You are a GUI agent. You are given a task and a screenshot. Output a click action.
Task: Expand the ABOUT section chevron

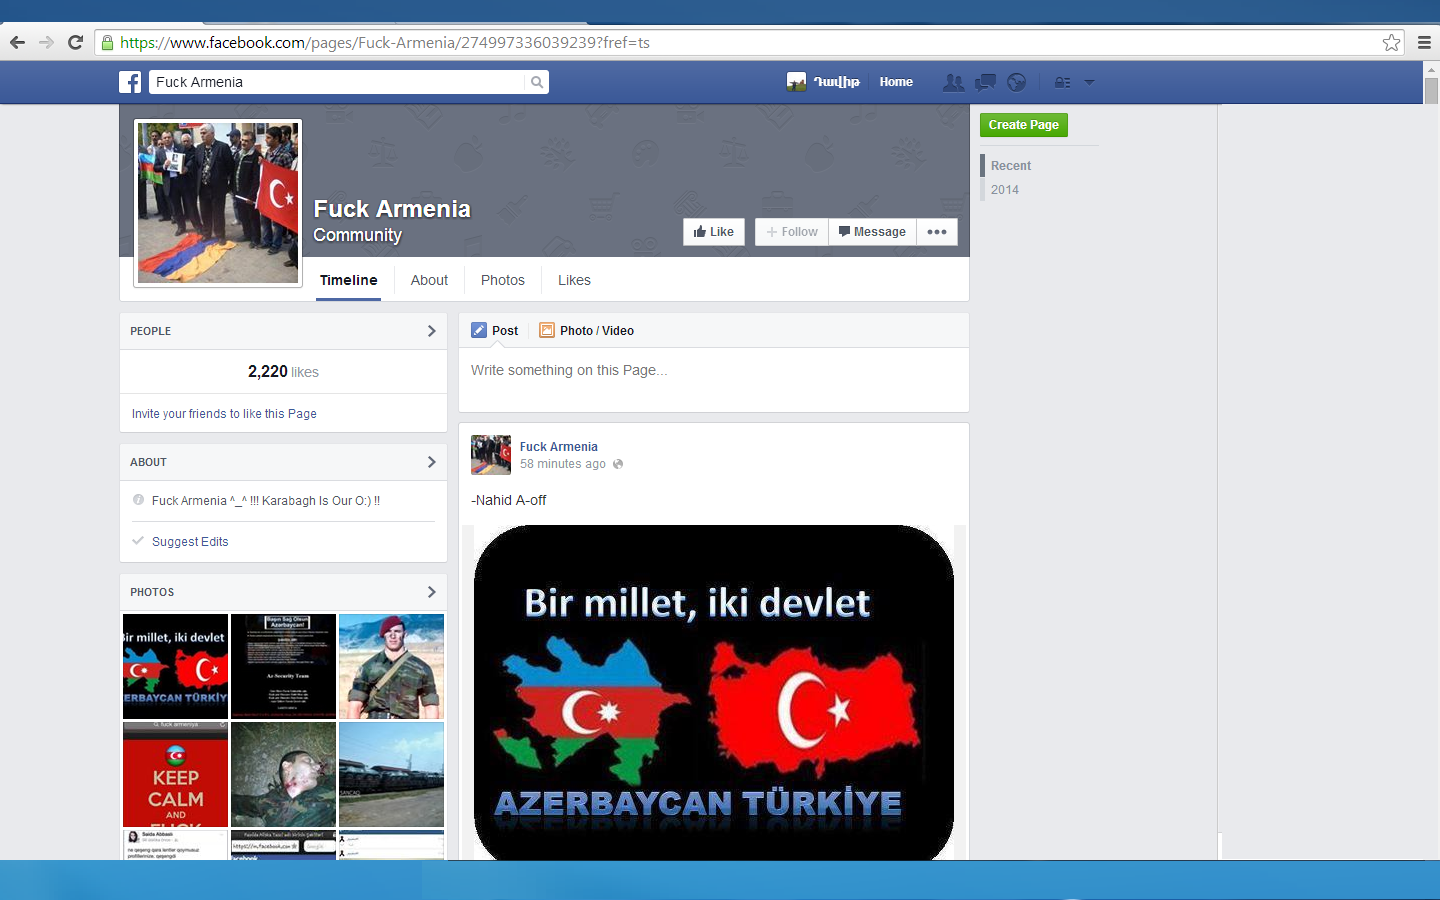click(432, 462)
